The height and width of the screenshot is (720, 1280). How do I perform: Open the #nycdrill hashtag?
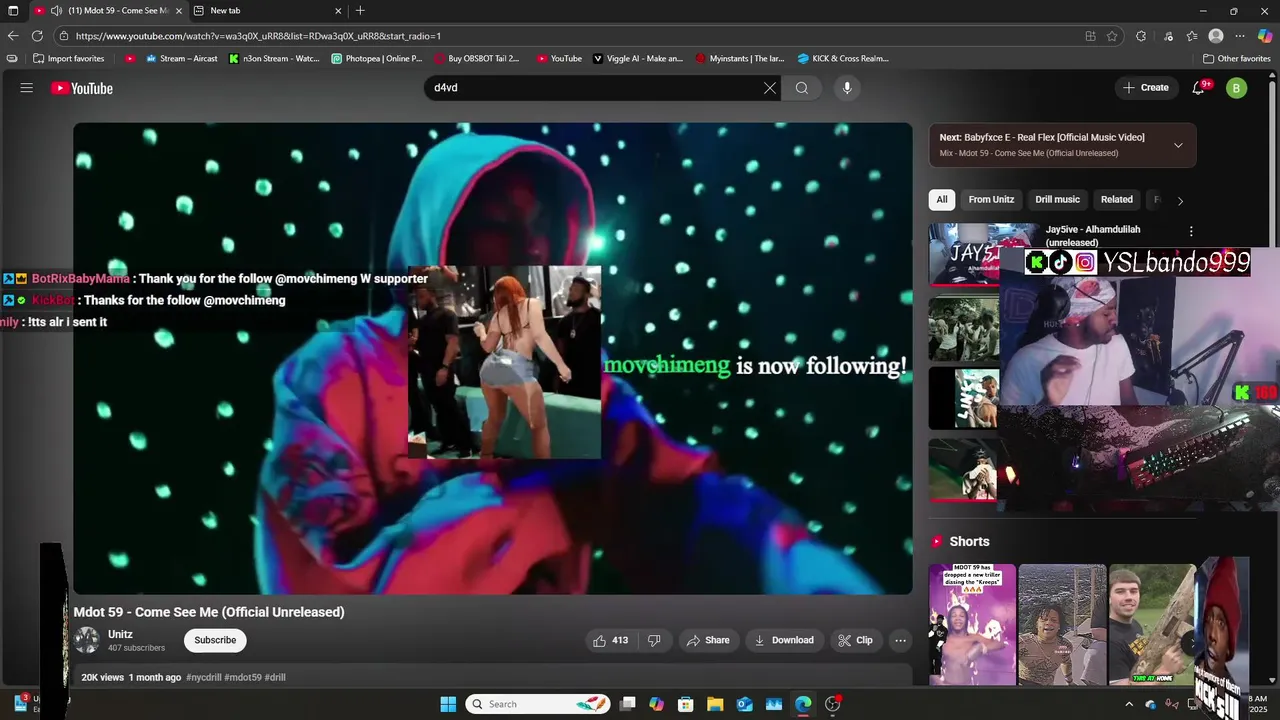click(203, 677)
